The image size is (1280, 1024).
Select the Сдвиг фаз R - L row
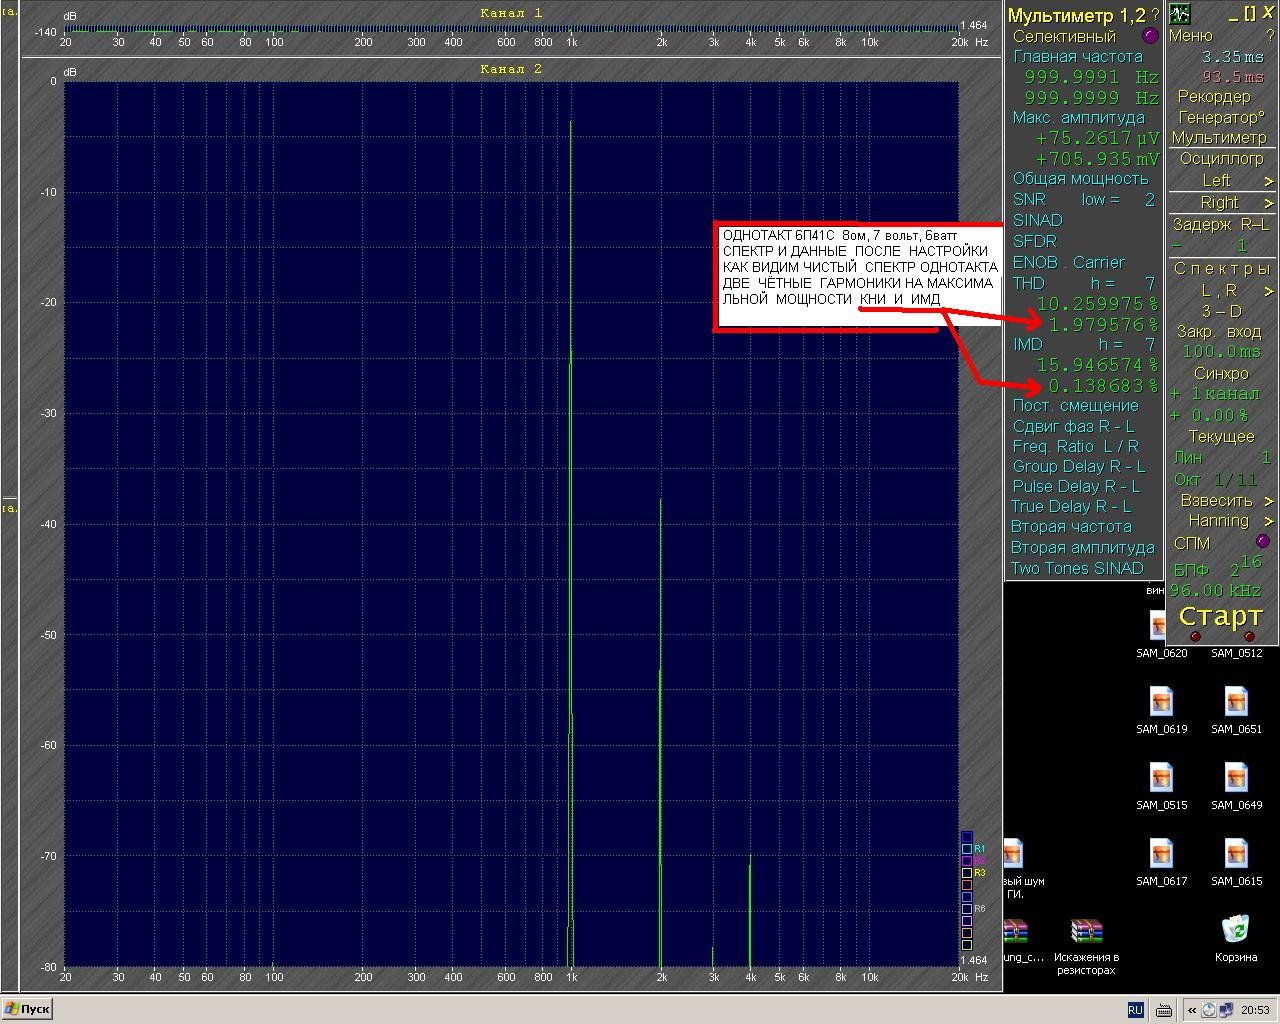point(1074,427)
